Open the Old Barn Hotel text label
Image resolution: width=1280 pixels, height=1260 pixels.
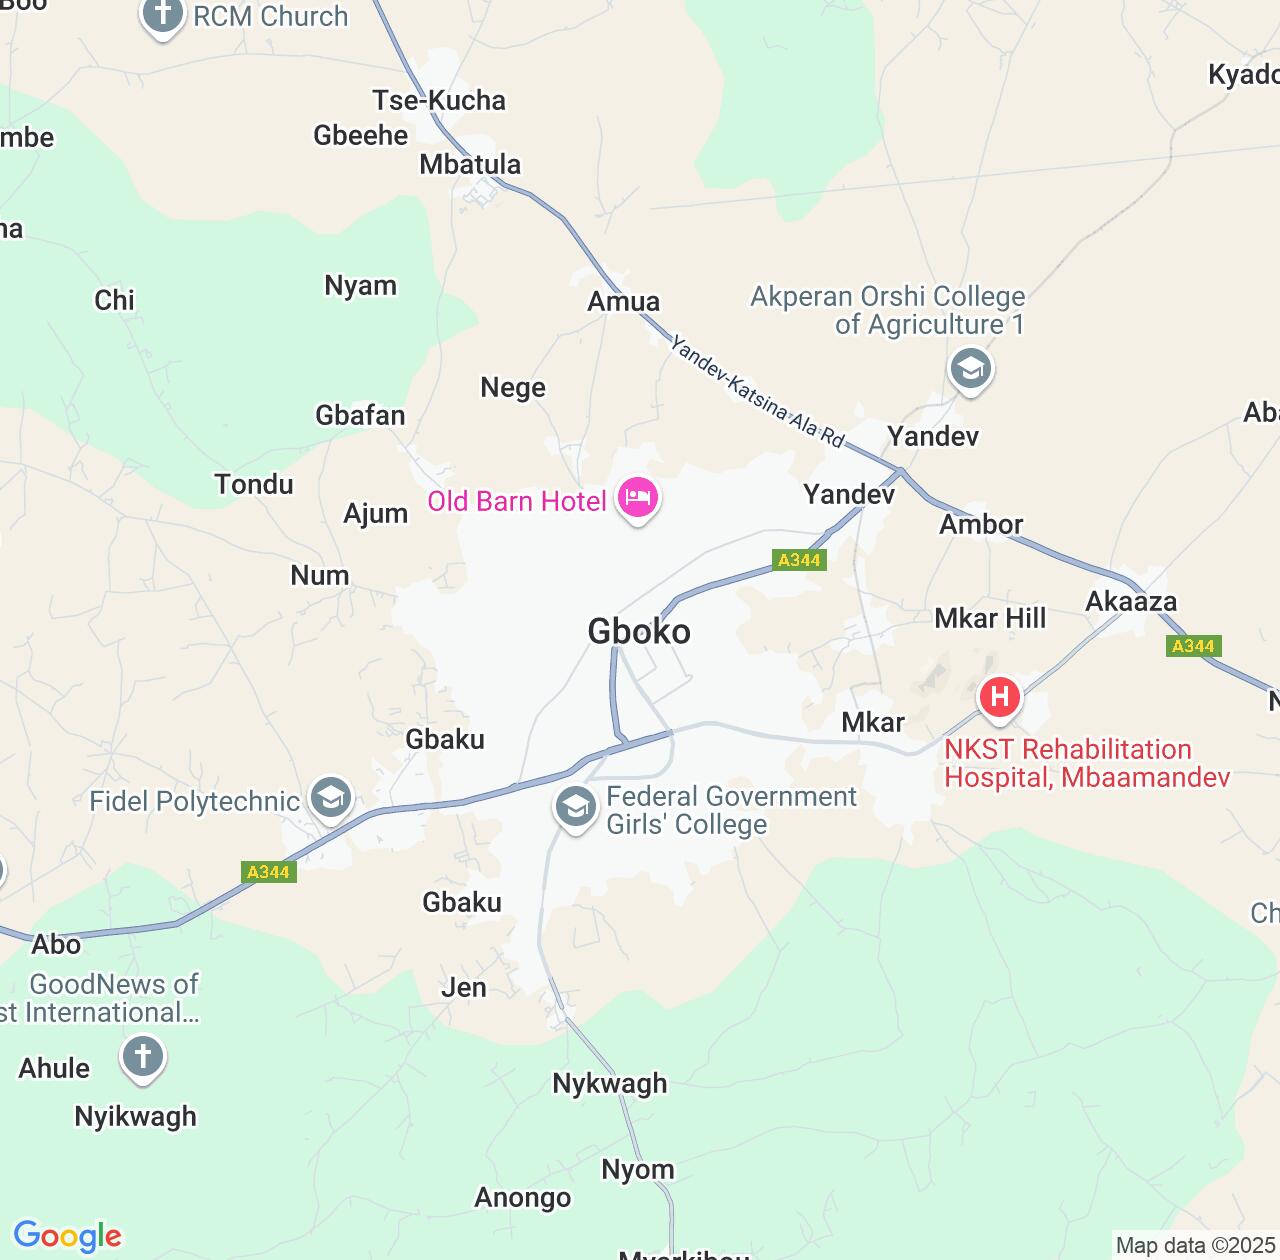tap(517, 501)
